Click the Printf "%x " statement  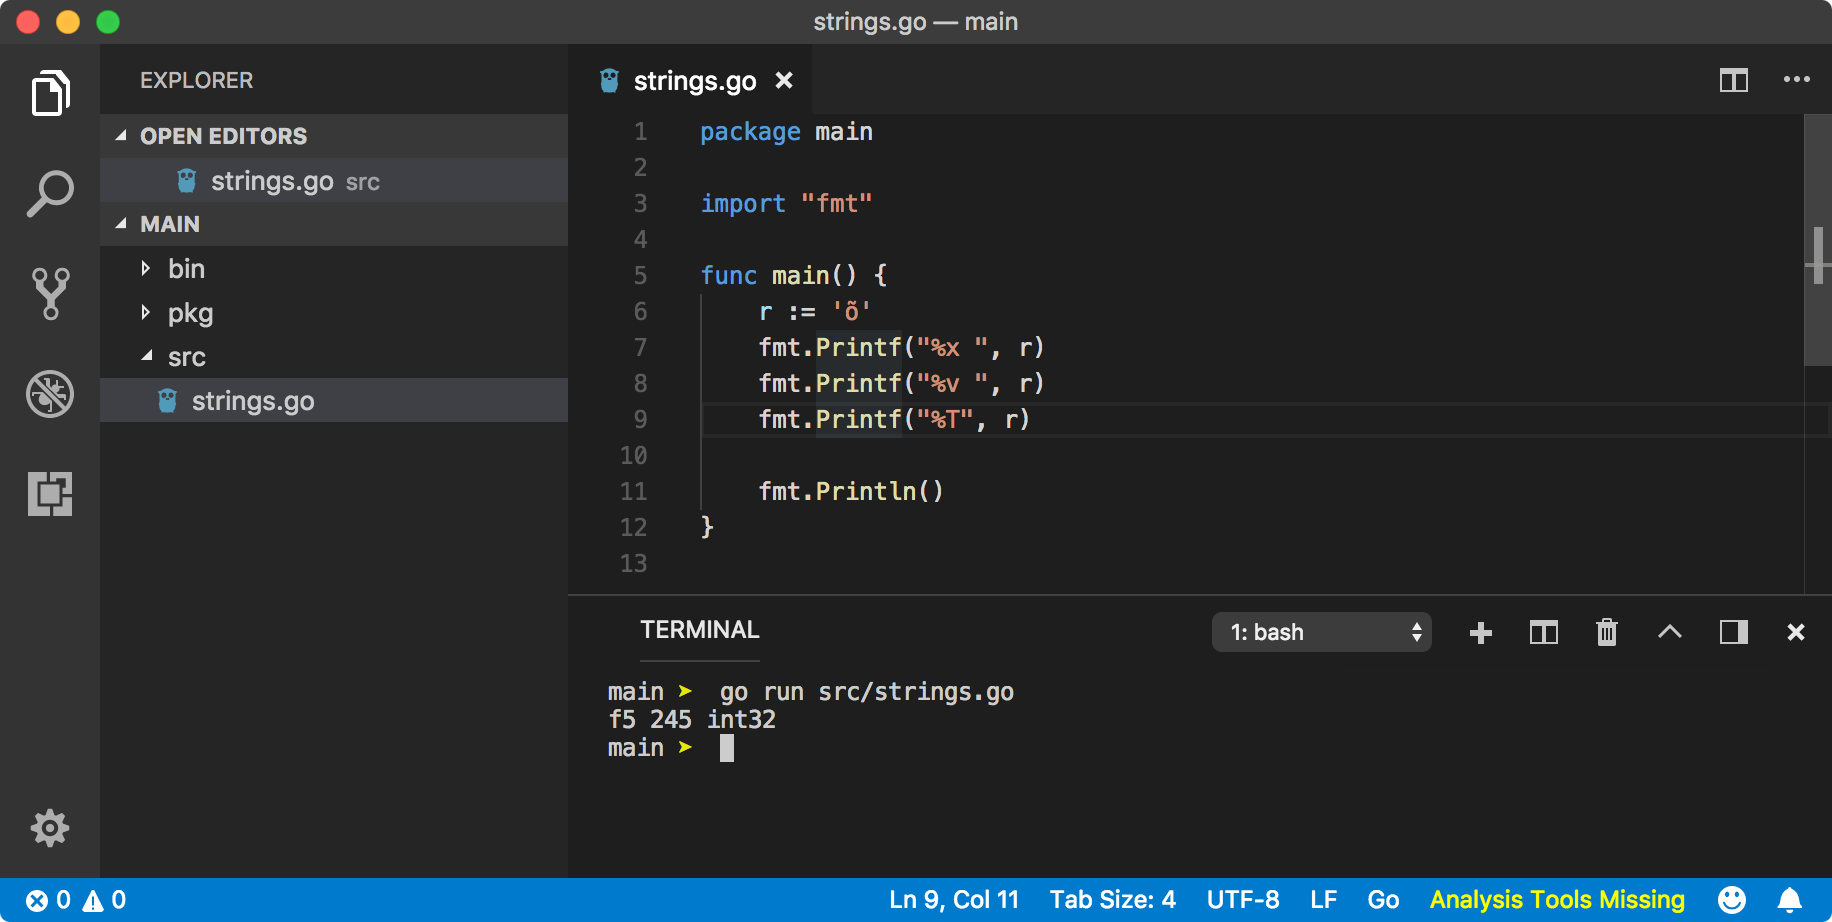point(901,348)
